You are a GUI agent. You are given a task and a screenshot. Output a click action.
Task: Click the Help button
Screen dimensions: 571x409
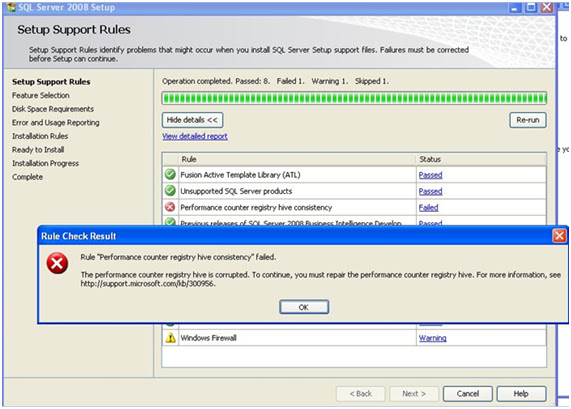pos(521,394)
